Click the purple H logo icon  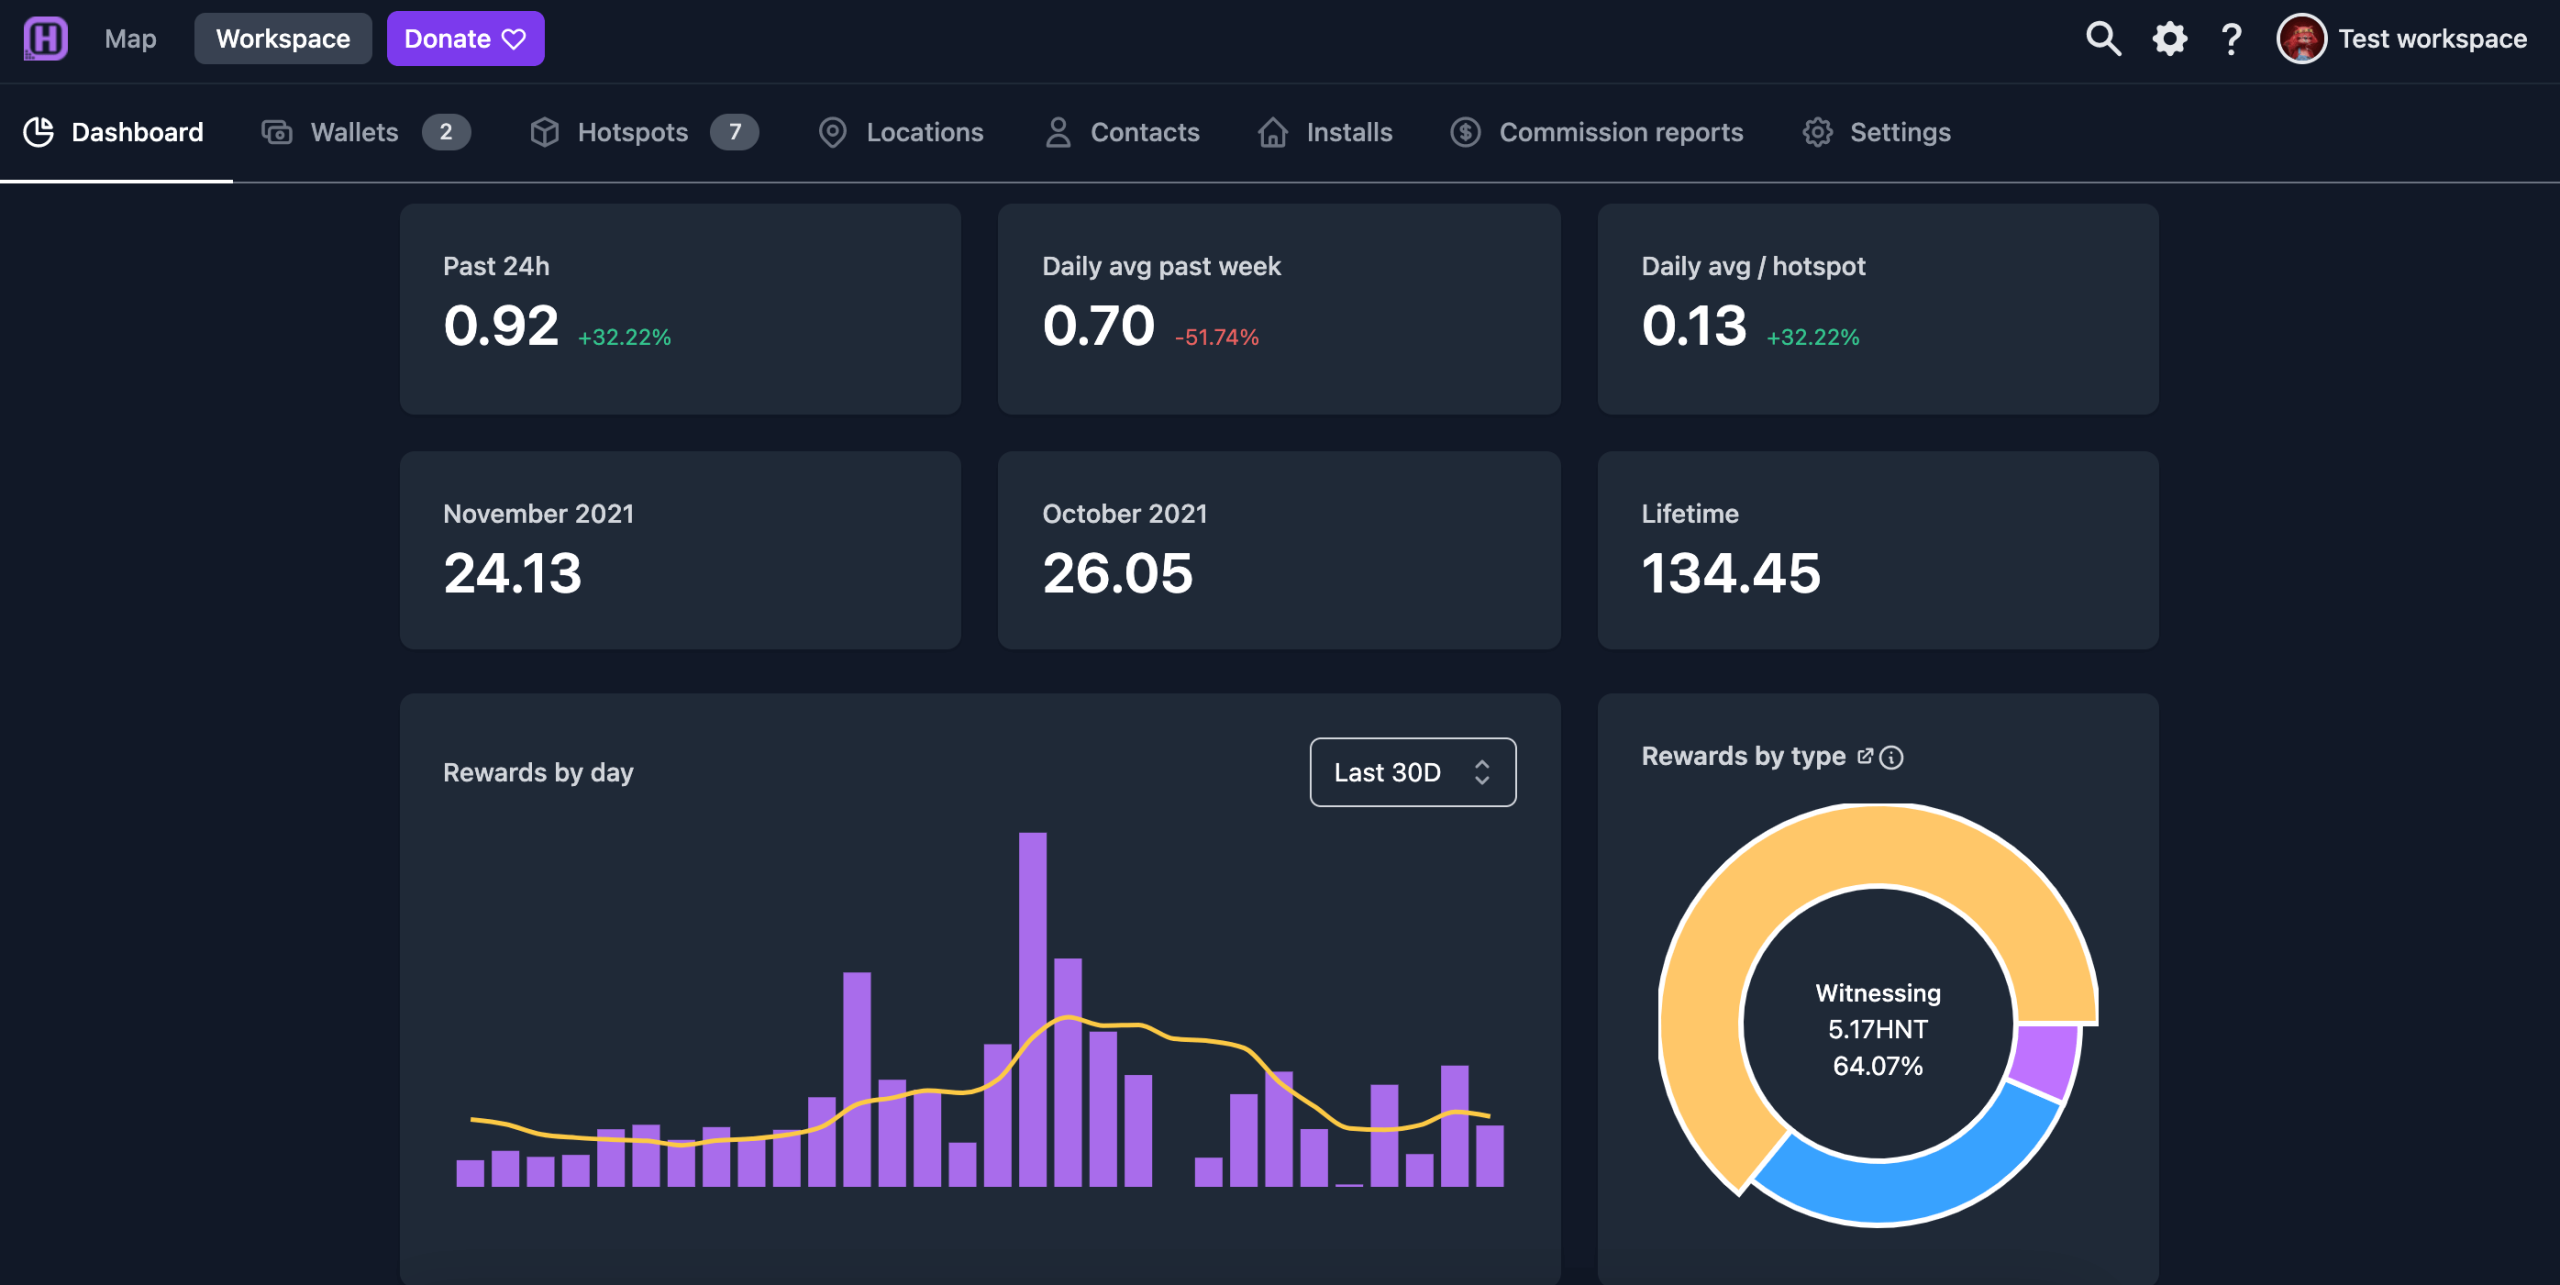(45, 39)
